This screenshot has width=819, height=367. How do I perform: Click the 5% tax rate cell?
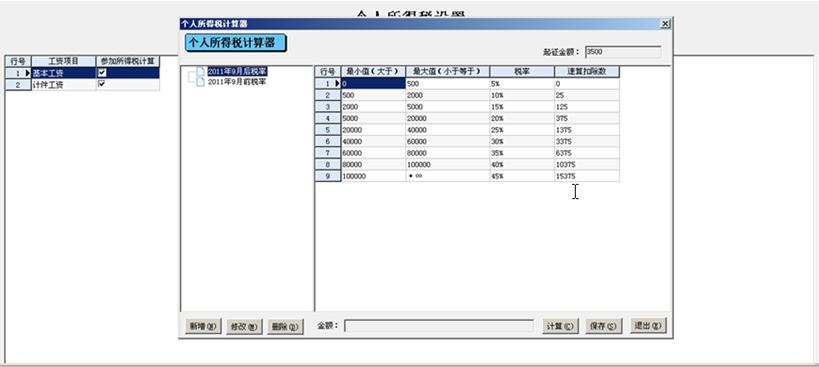click(x=522, y=84)
